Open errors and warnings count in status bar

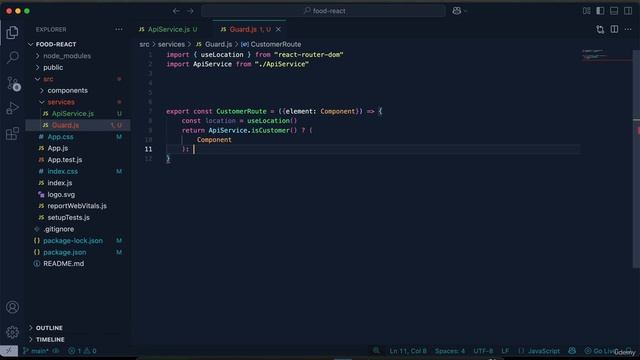82,351
